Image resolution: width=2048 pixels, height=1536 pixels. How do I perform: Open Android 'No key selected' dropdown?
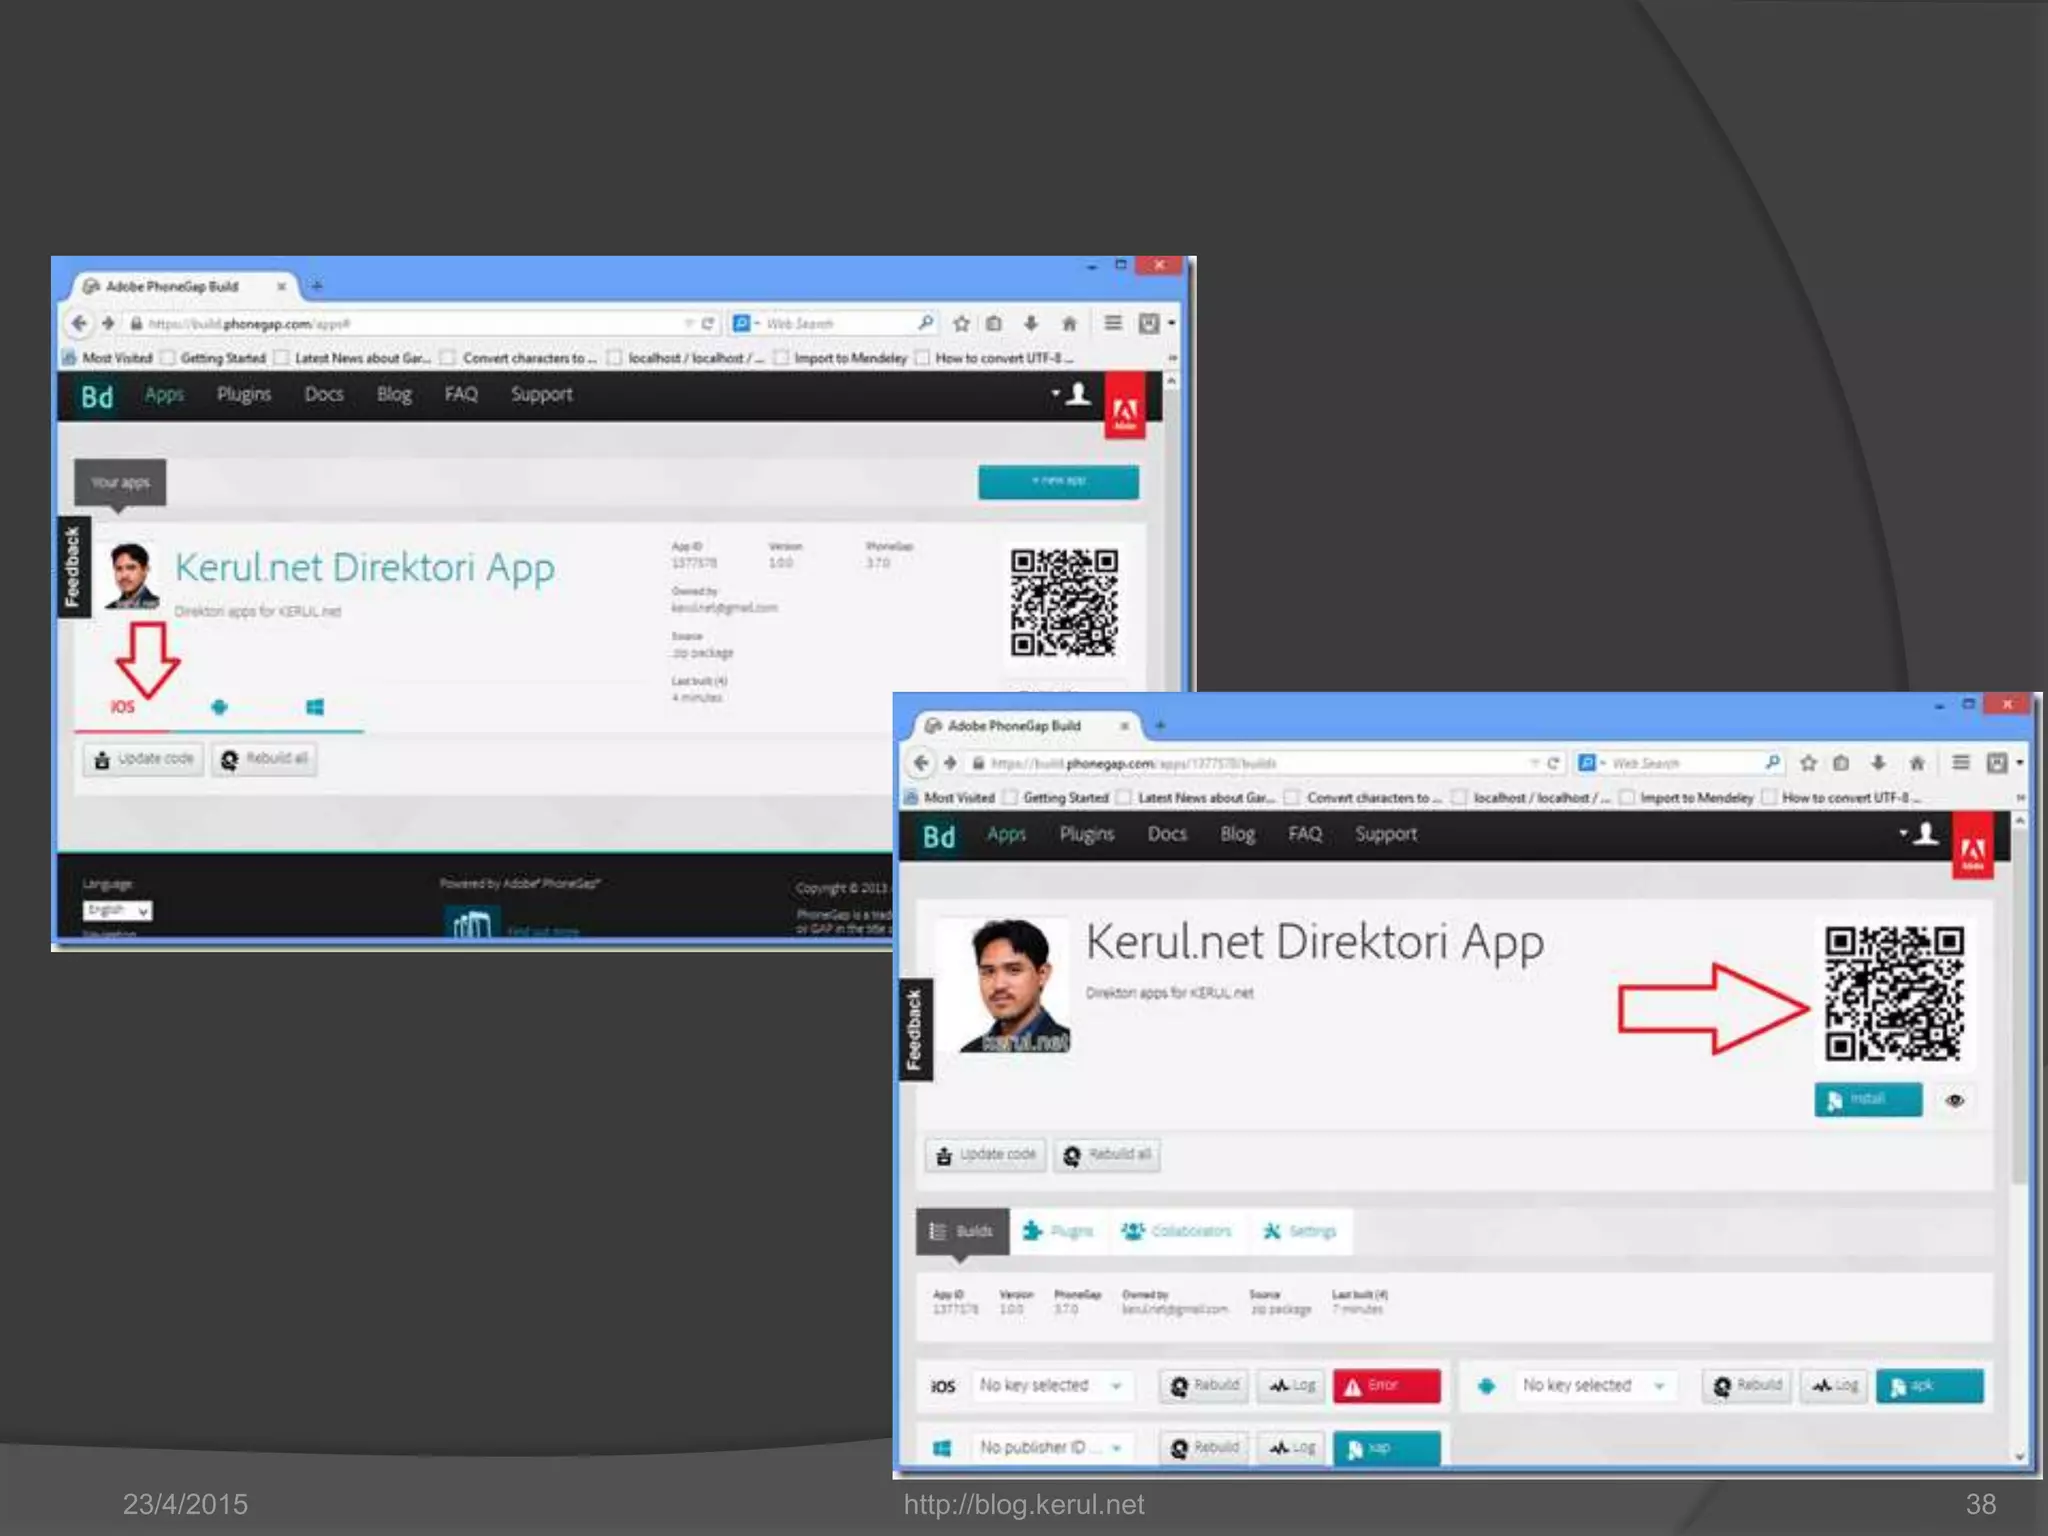(x=1592, y=1386)
